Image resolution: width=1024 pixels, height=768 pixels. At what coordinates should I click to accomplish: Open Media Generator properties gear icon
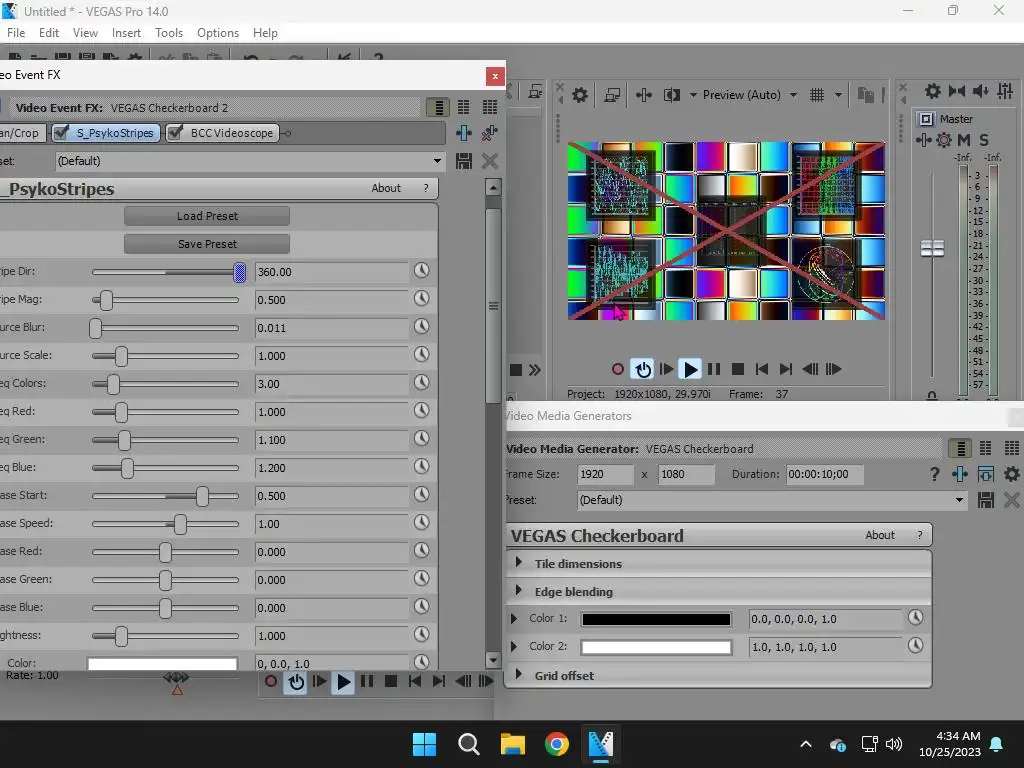(1012, 474)
